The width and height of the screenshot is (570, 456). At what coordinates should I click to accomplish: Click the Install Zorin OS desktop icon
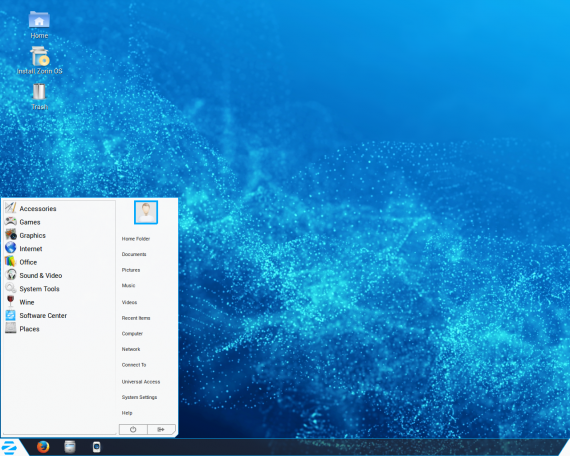39,61
